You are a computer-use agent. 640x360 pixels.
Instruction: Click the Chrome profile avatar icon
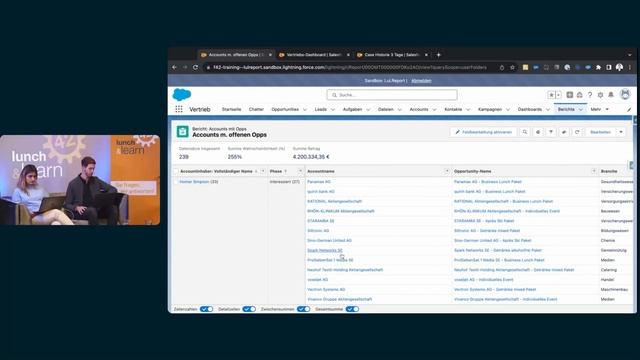[619, 67]
